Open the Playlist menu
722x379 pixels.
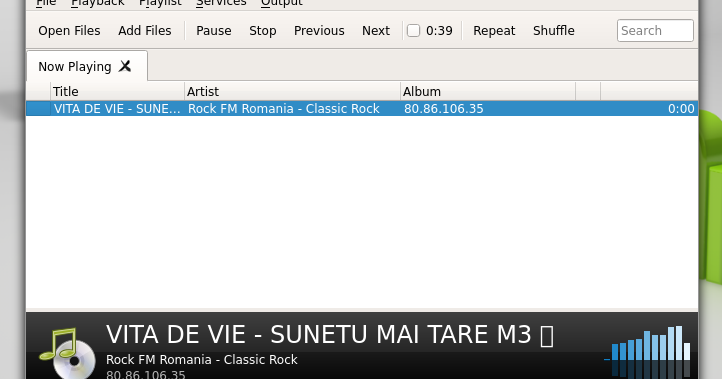point(160,3)
